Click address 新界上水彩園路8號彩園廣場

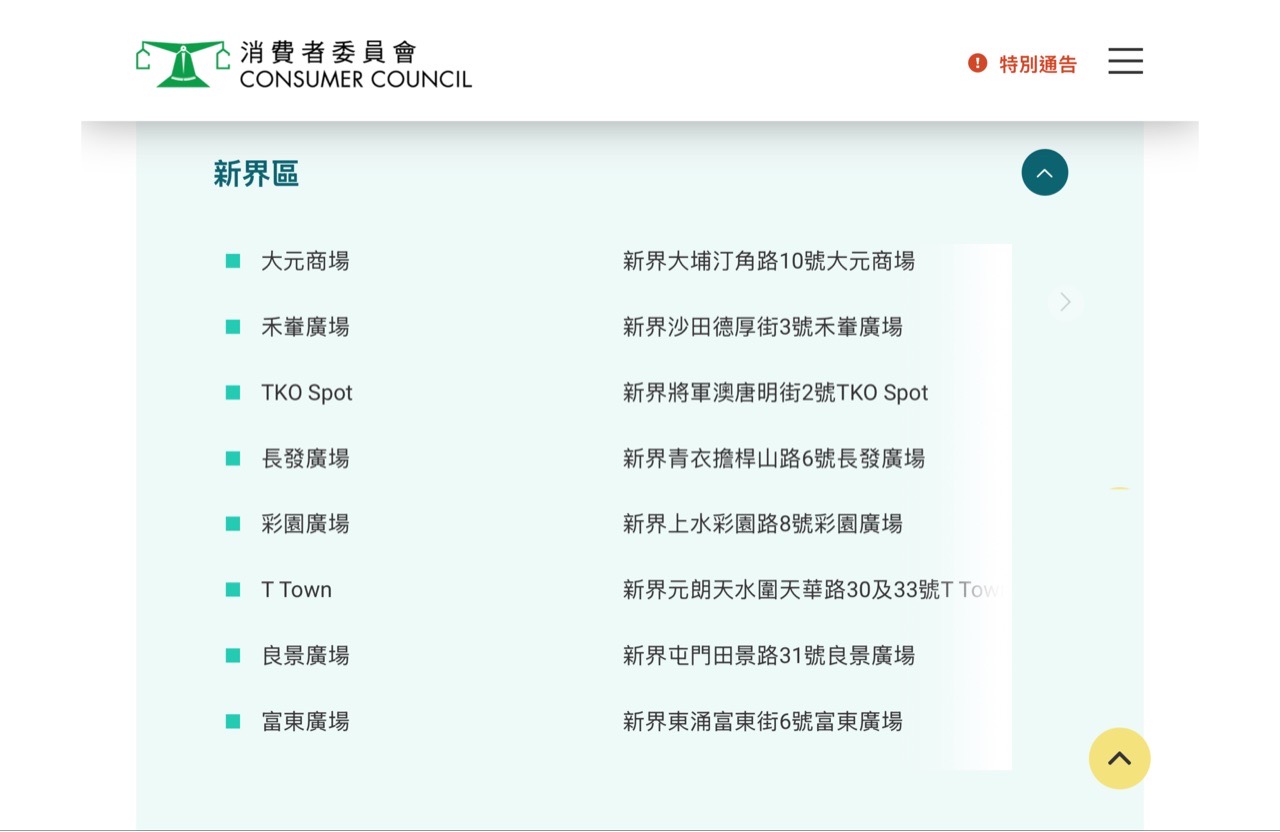763,524
